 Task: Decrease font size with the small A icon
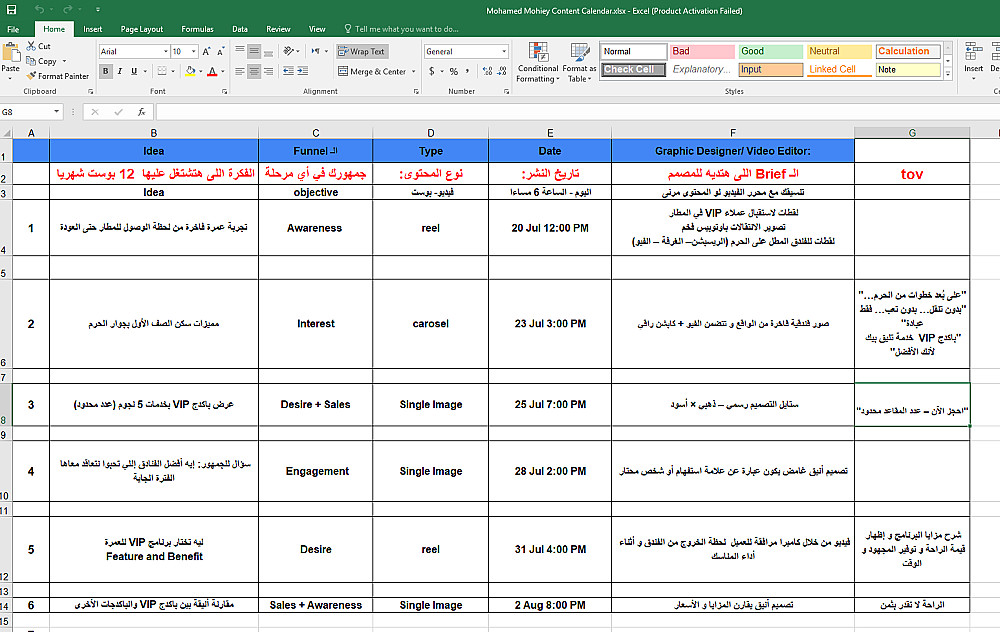point(221,52)
